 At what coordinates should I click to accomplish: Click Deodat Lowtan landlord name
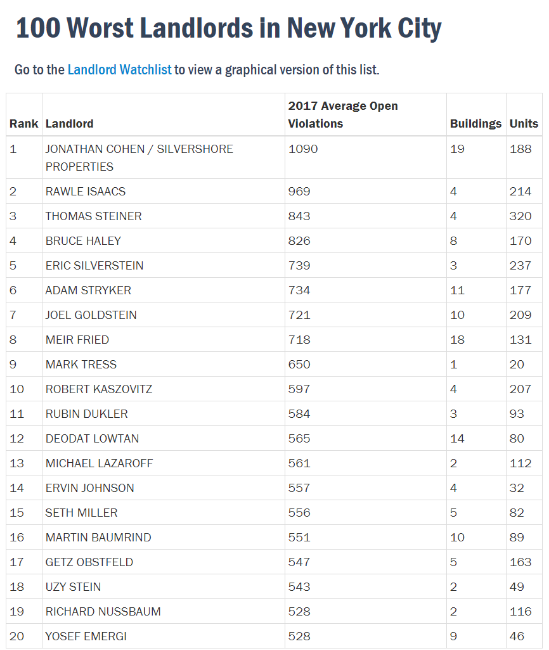pyautogui.click(x=92, y=439)
